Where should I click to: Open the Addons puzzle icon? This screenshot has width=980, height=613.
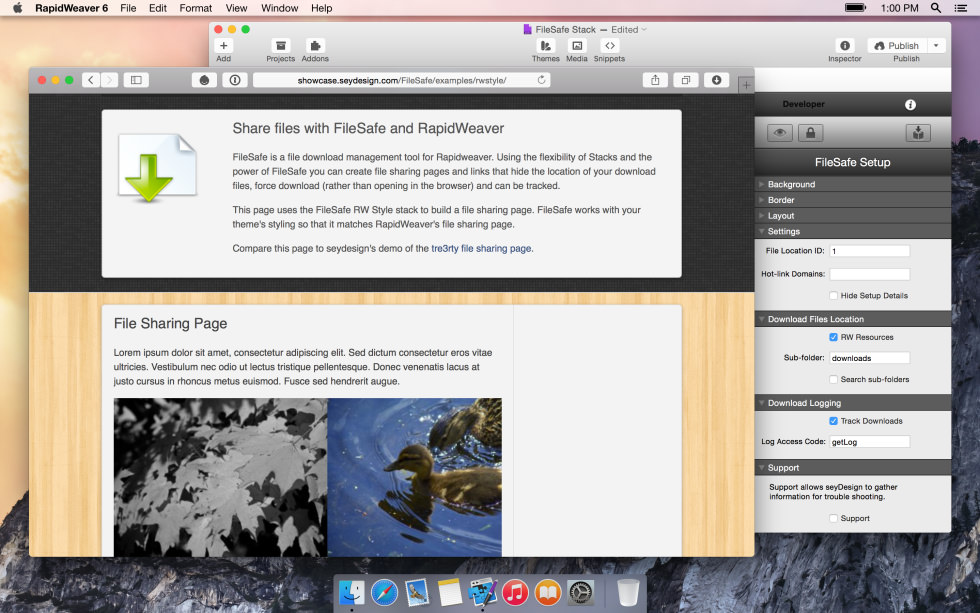point(315,46)
